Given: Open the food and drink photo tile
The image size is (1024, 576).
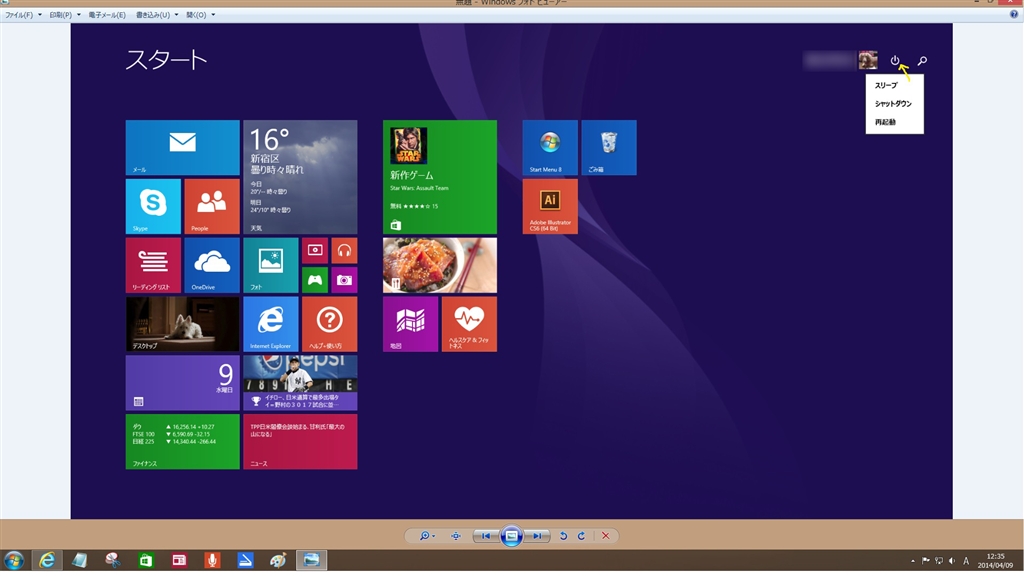Looking at the screenshot, I should coord(440,265).
